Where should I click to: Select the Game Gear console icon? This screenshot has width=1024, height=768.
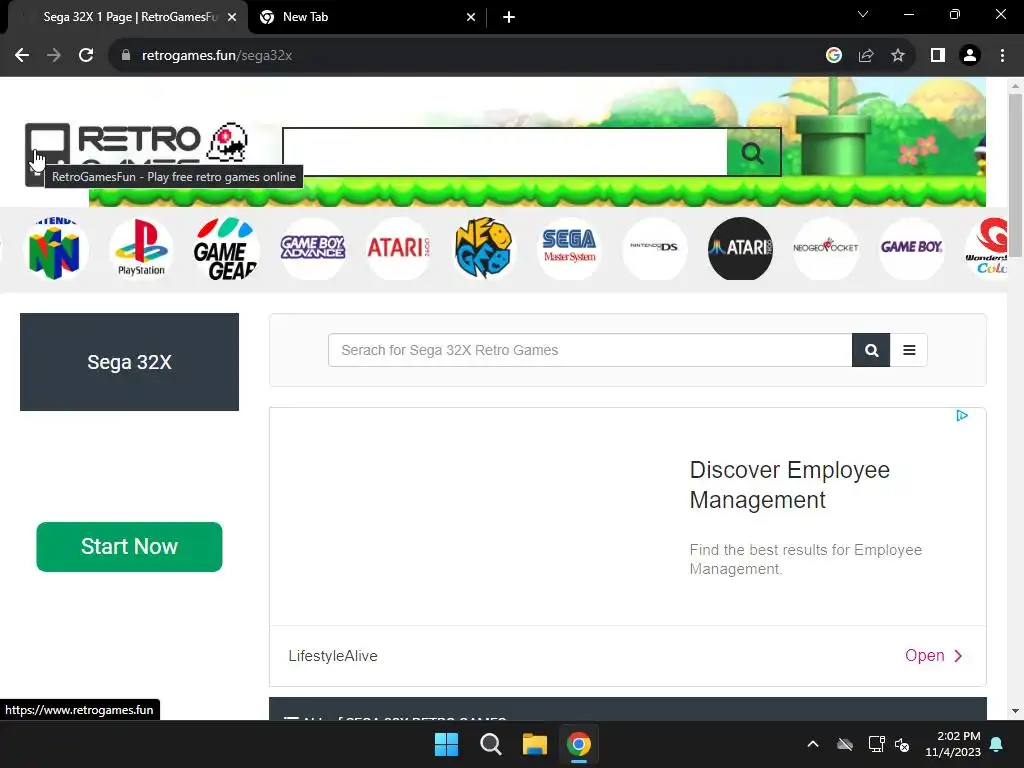click(226, 249)
